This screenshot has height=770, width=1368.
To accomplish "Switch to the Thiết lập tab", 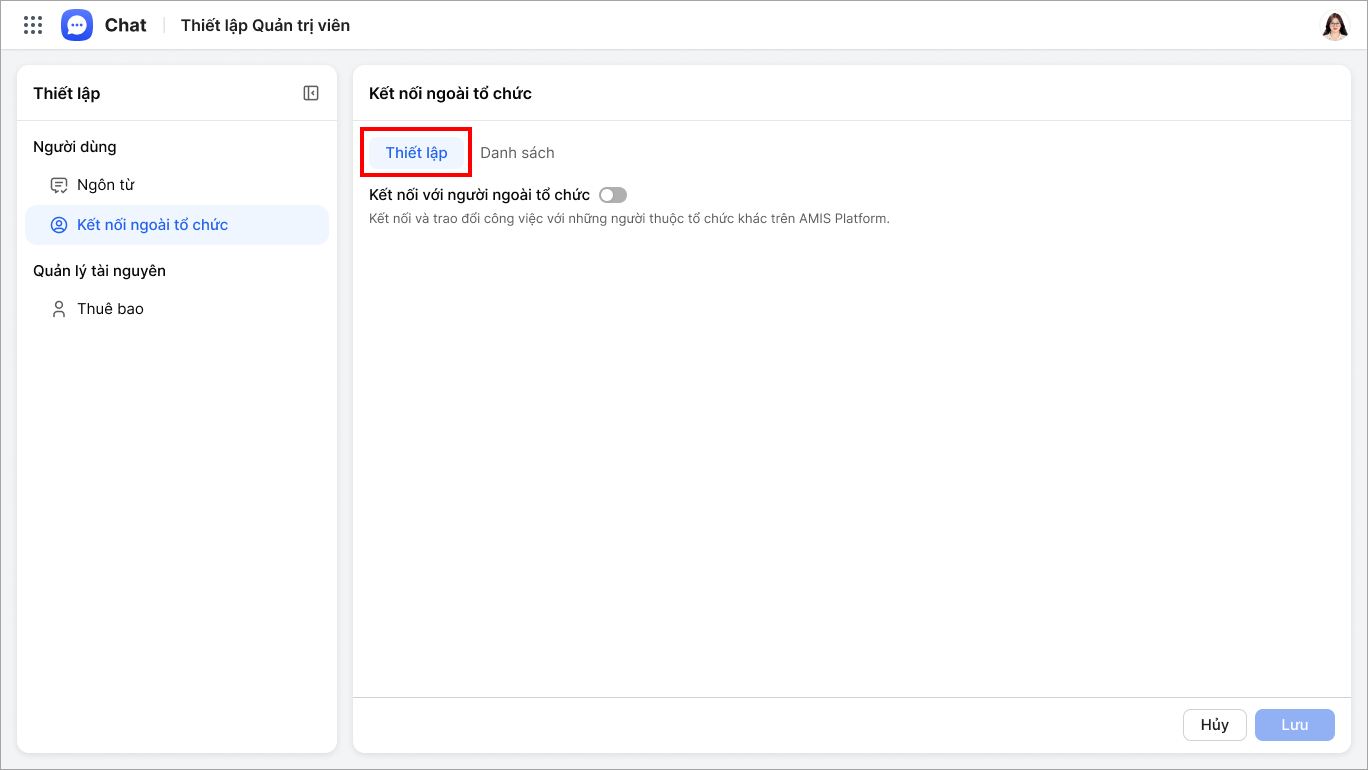I will (x=416, y=153).
